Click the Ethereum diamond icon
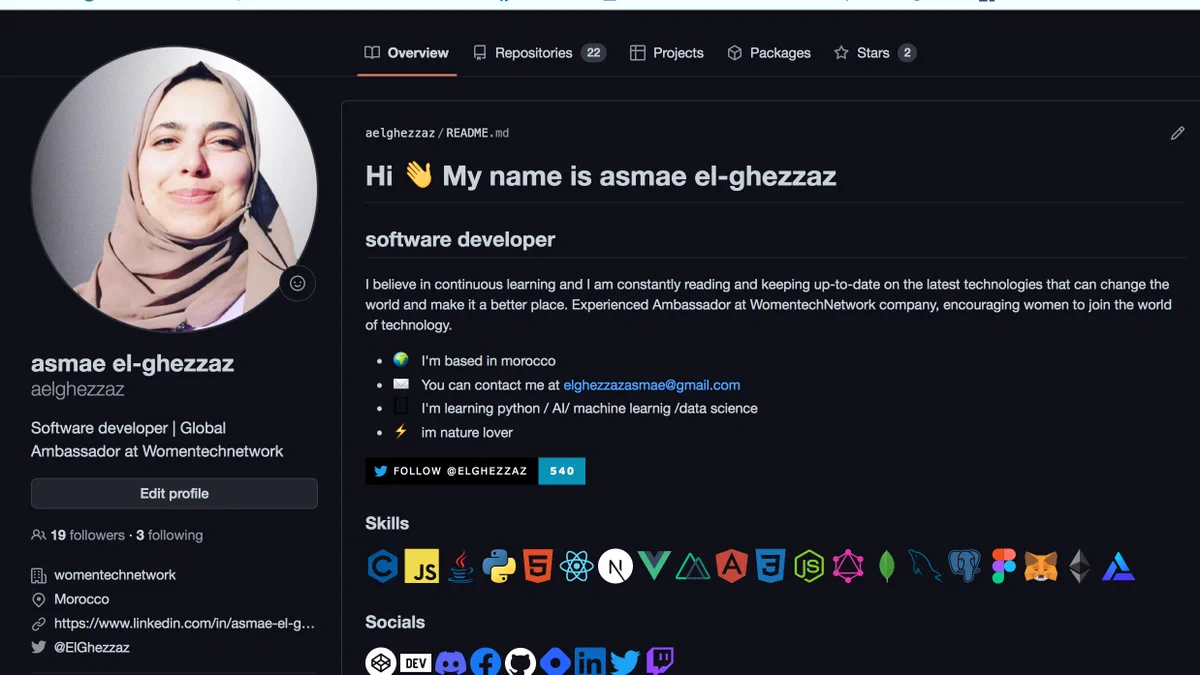This screenshot has width=1200, height=675. [1080, 567]
